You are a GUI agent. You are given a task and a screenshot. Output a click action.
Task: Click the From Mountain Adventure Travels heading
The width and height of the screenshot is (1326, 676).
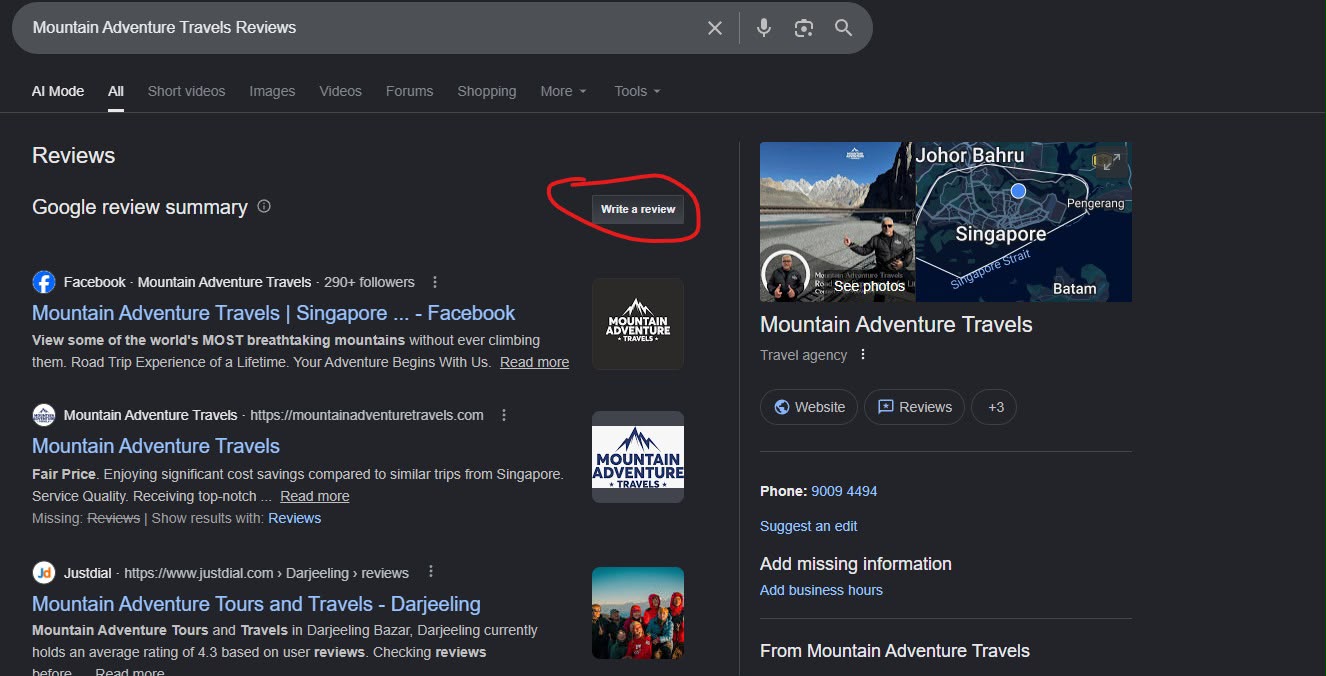895,651
